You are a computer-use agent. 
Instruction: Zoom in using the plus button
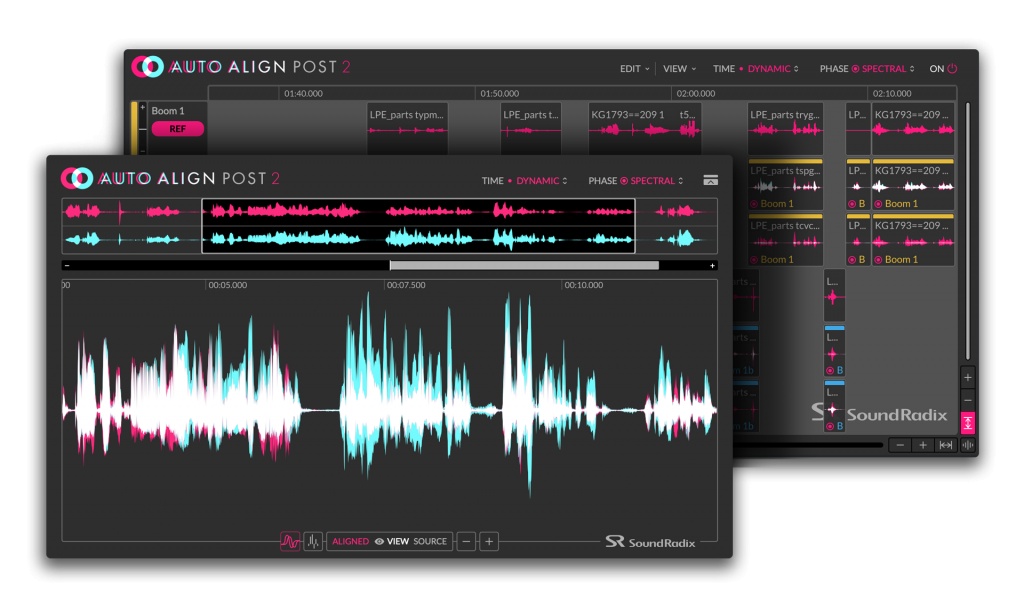[x=489, y=541]
